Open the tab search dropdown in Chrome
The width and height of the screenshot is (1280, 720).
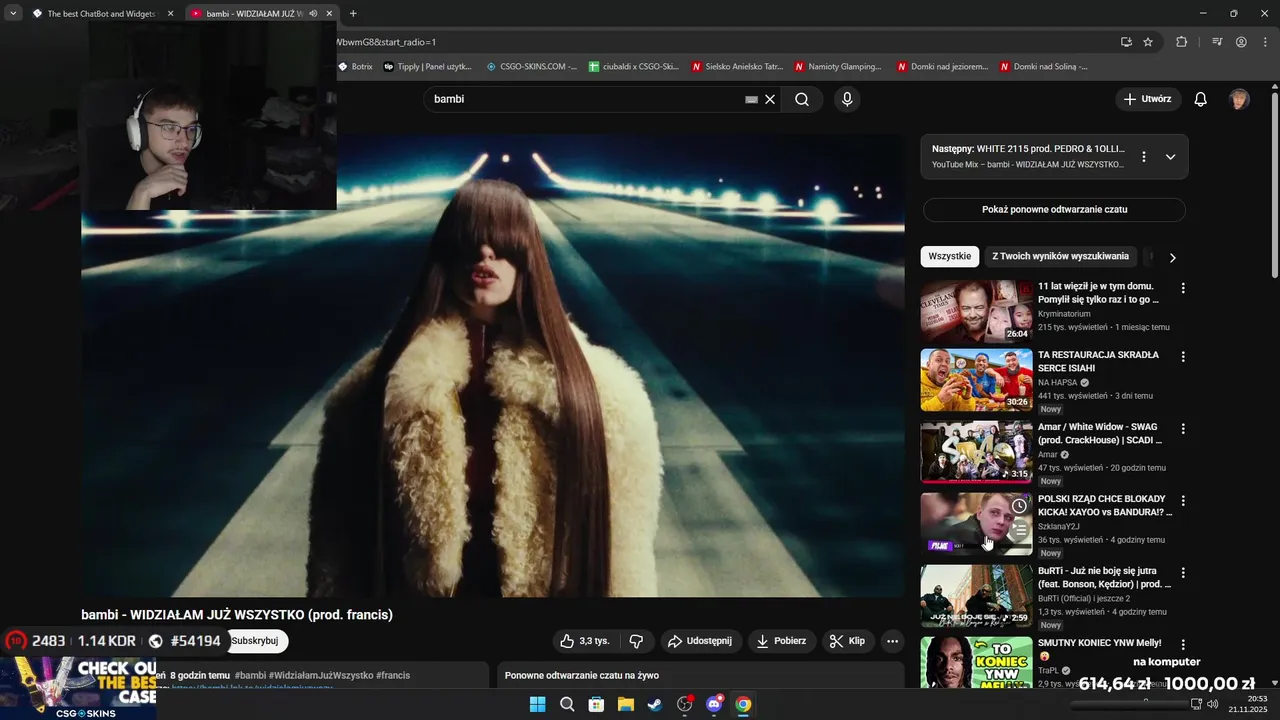coord(13,13)
